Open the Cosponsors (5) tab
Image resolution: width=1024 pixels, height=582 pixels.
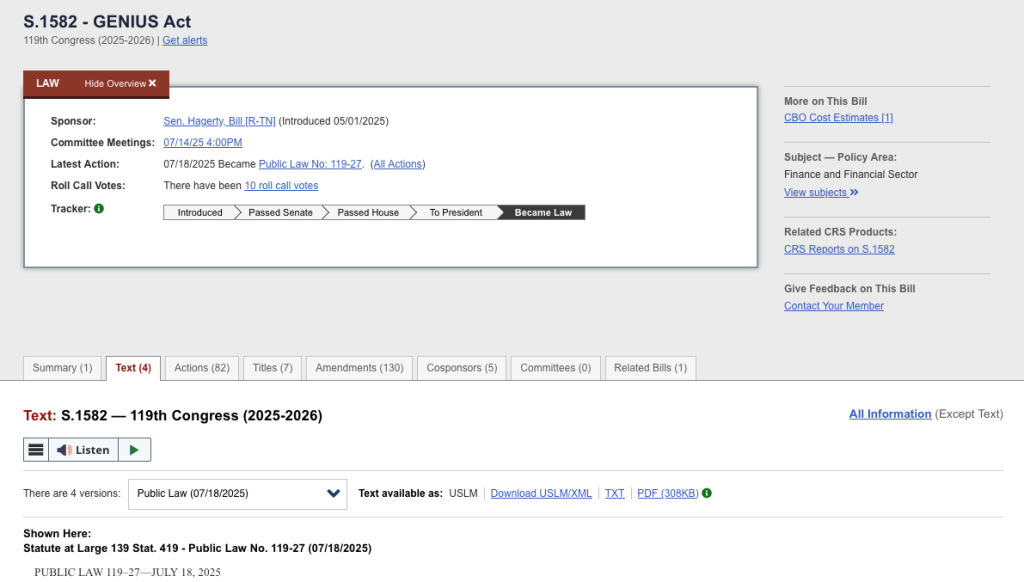[x=461, y=368]
